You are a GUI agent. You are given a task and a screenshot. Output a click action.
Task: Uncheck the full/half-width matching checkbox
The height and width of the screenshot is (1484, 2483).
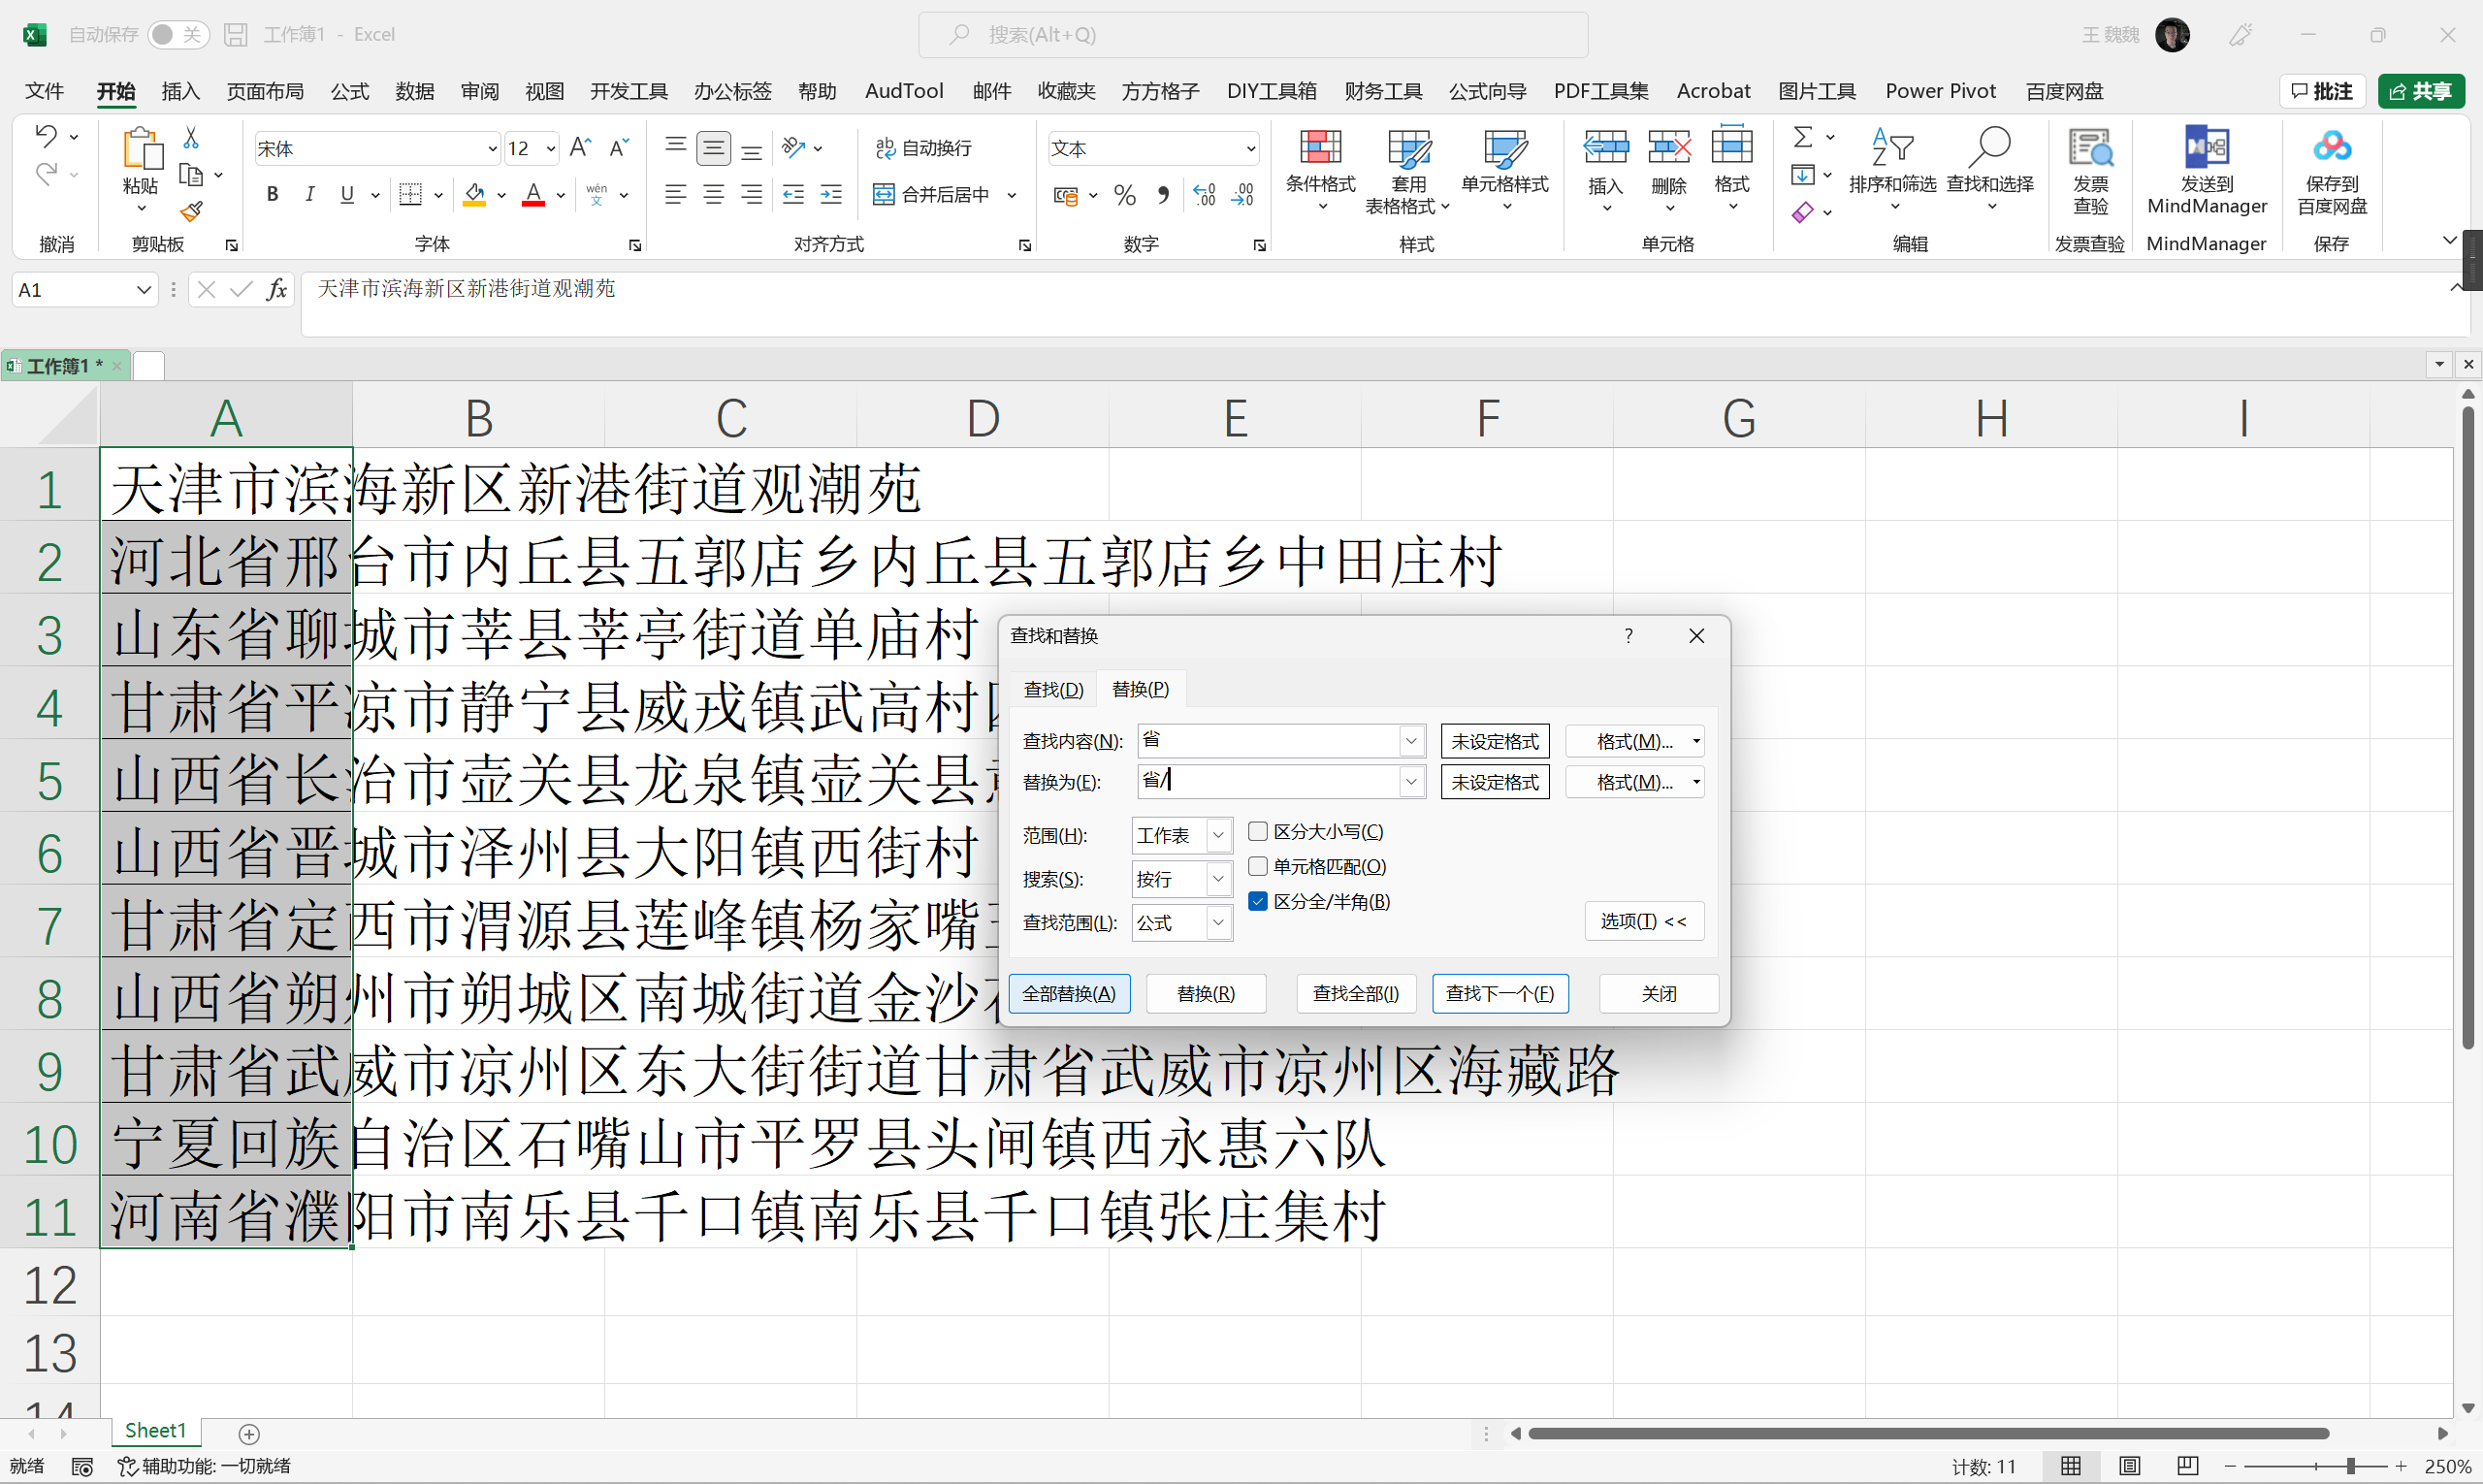coord(1258,901)
